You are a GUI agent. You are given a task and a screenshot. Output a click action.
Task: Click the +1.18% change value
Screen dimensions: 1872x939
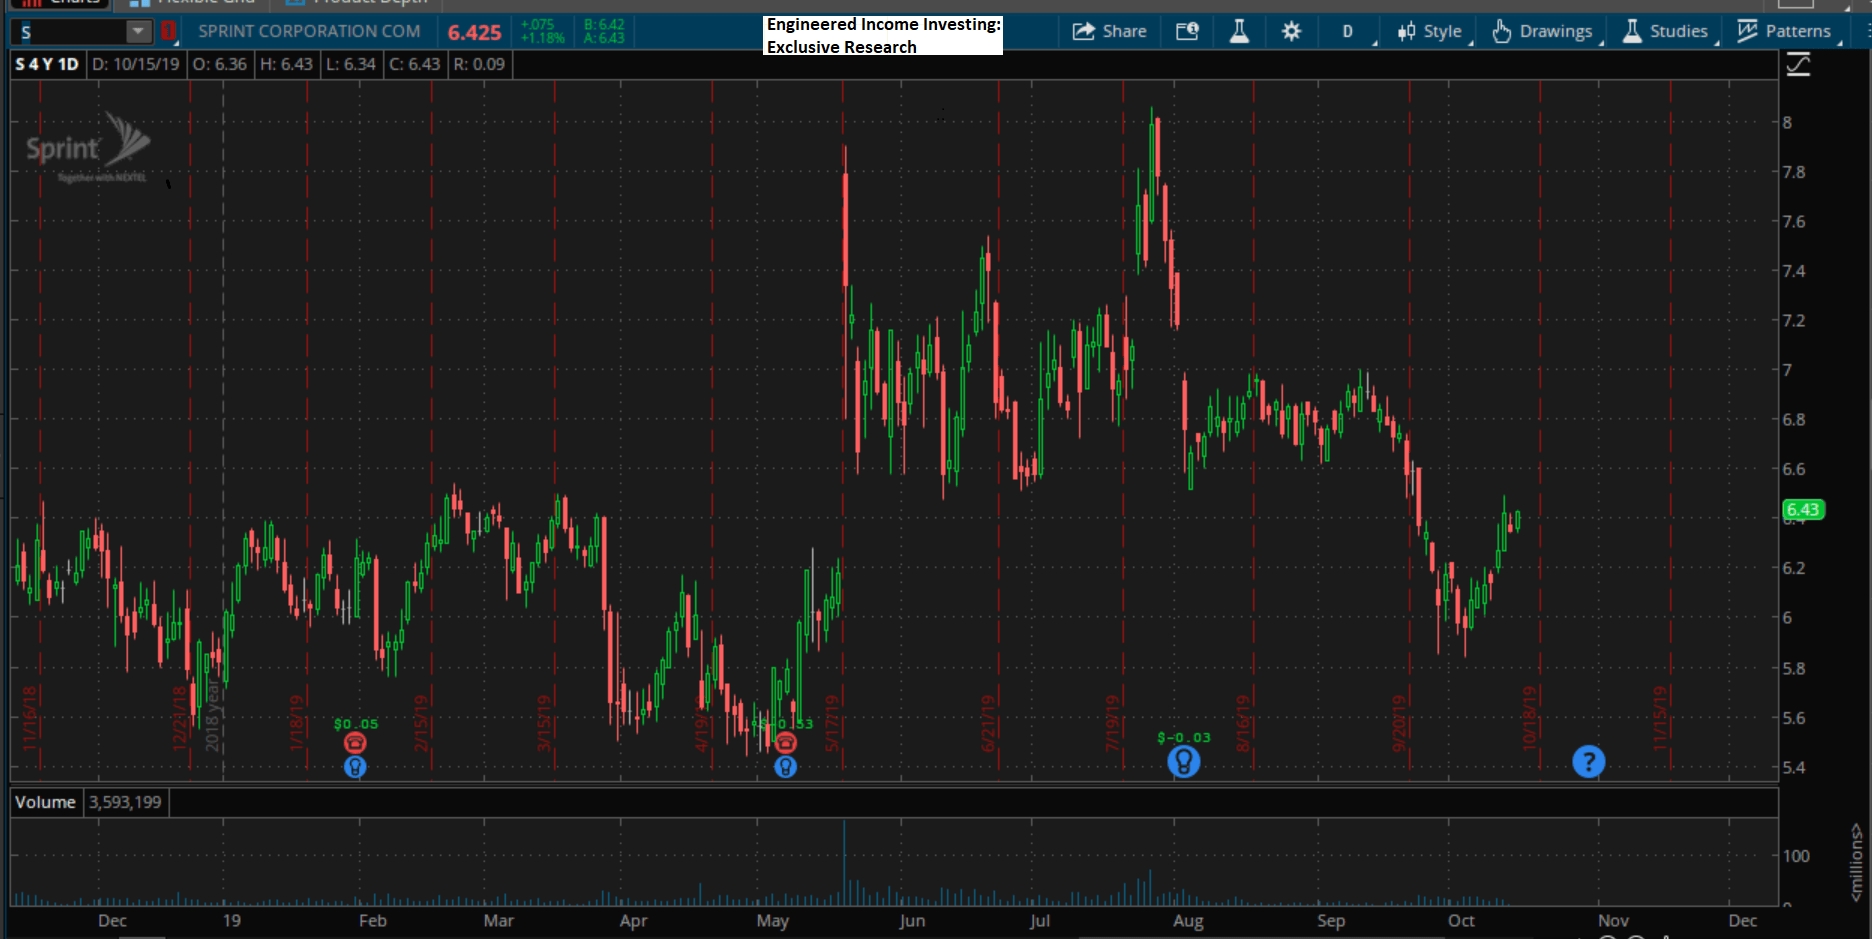(543, 38)
